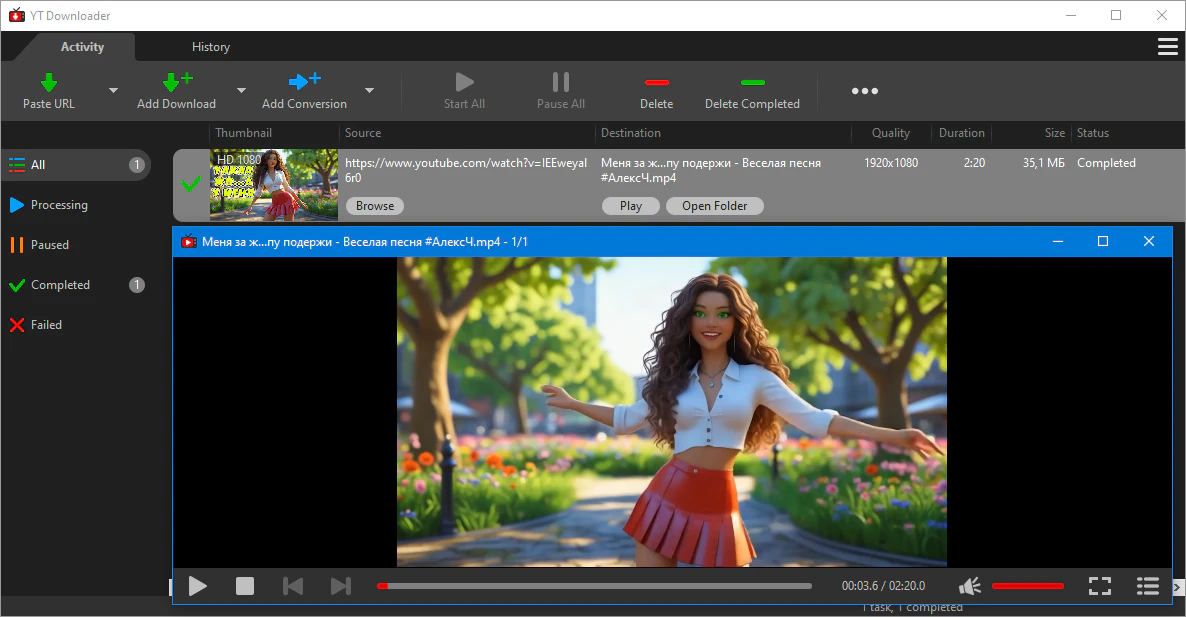Click the red Delete icon in toolbar
Screen dimensions: 1186x617
[656, 82]
